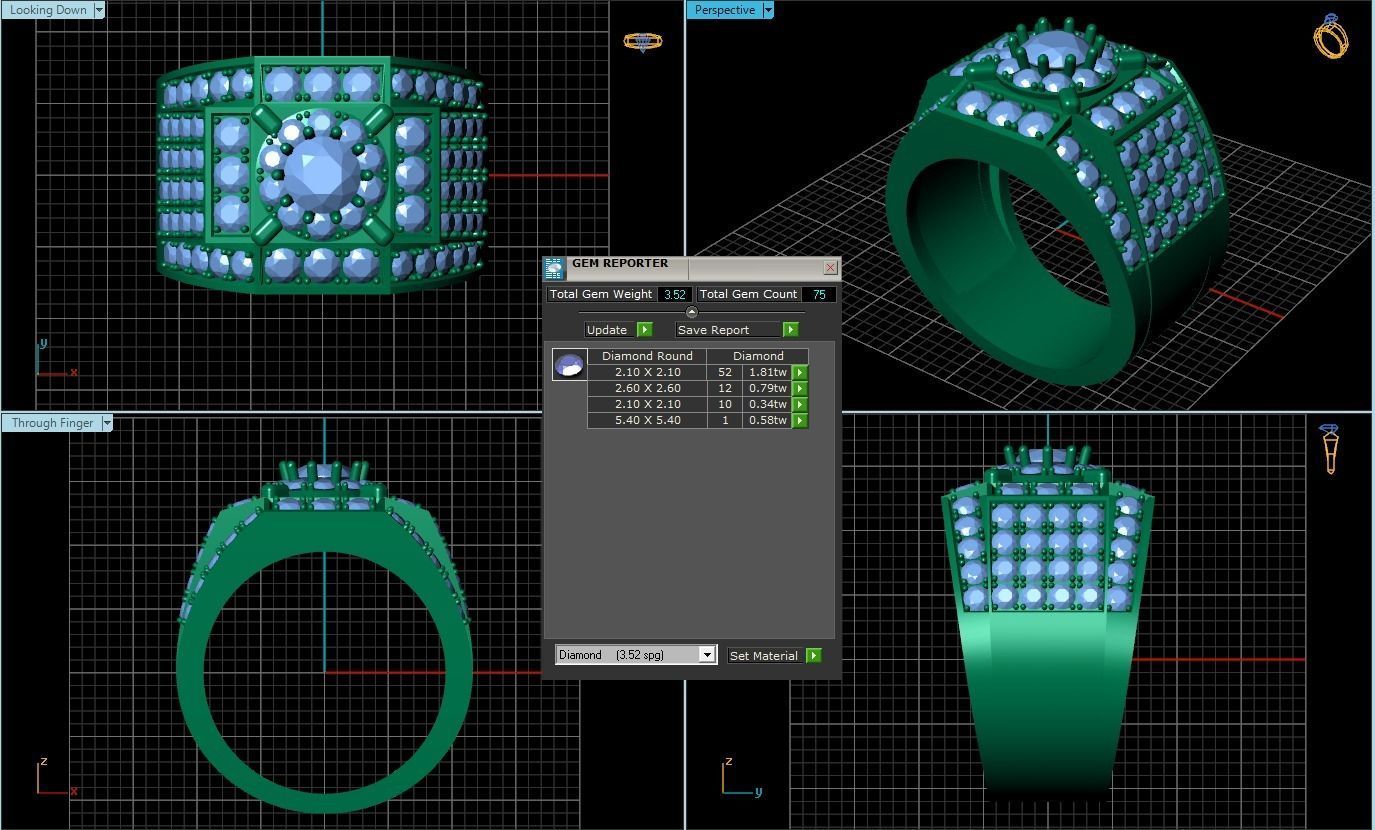This screenshot has height=830, width=1375.
Task: Click the Set Material button
Action: (x=766, y=656)
